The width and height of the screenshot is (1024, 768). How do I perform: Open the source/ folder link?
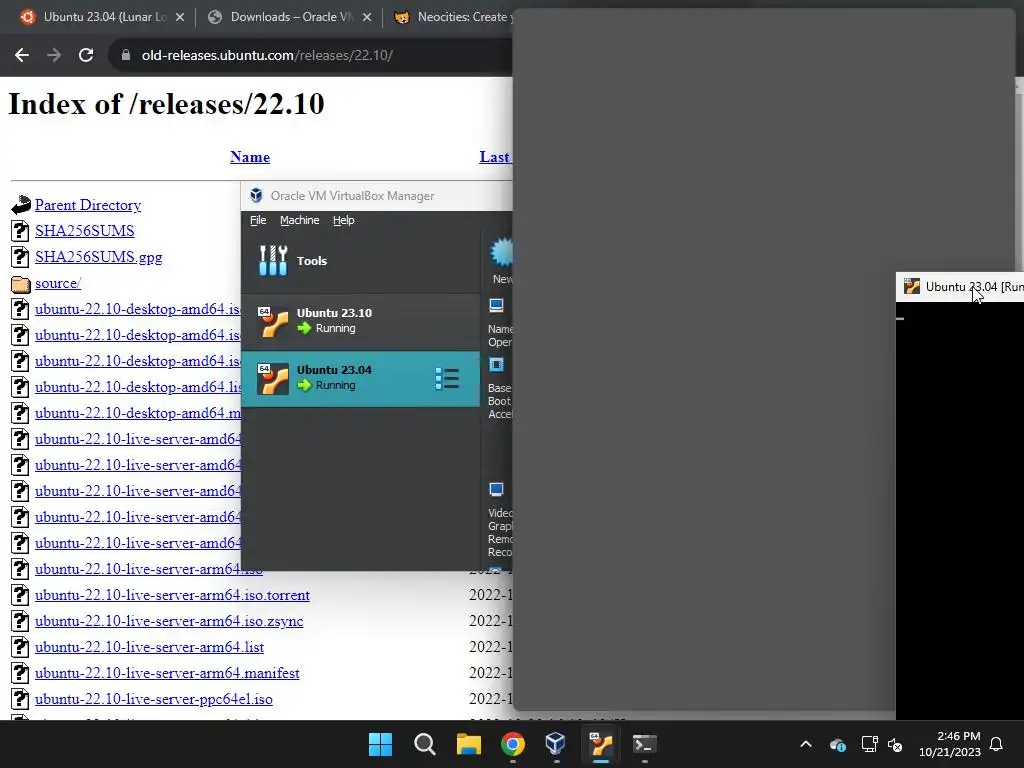point(57,283)
